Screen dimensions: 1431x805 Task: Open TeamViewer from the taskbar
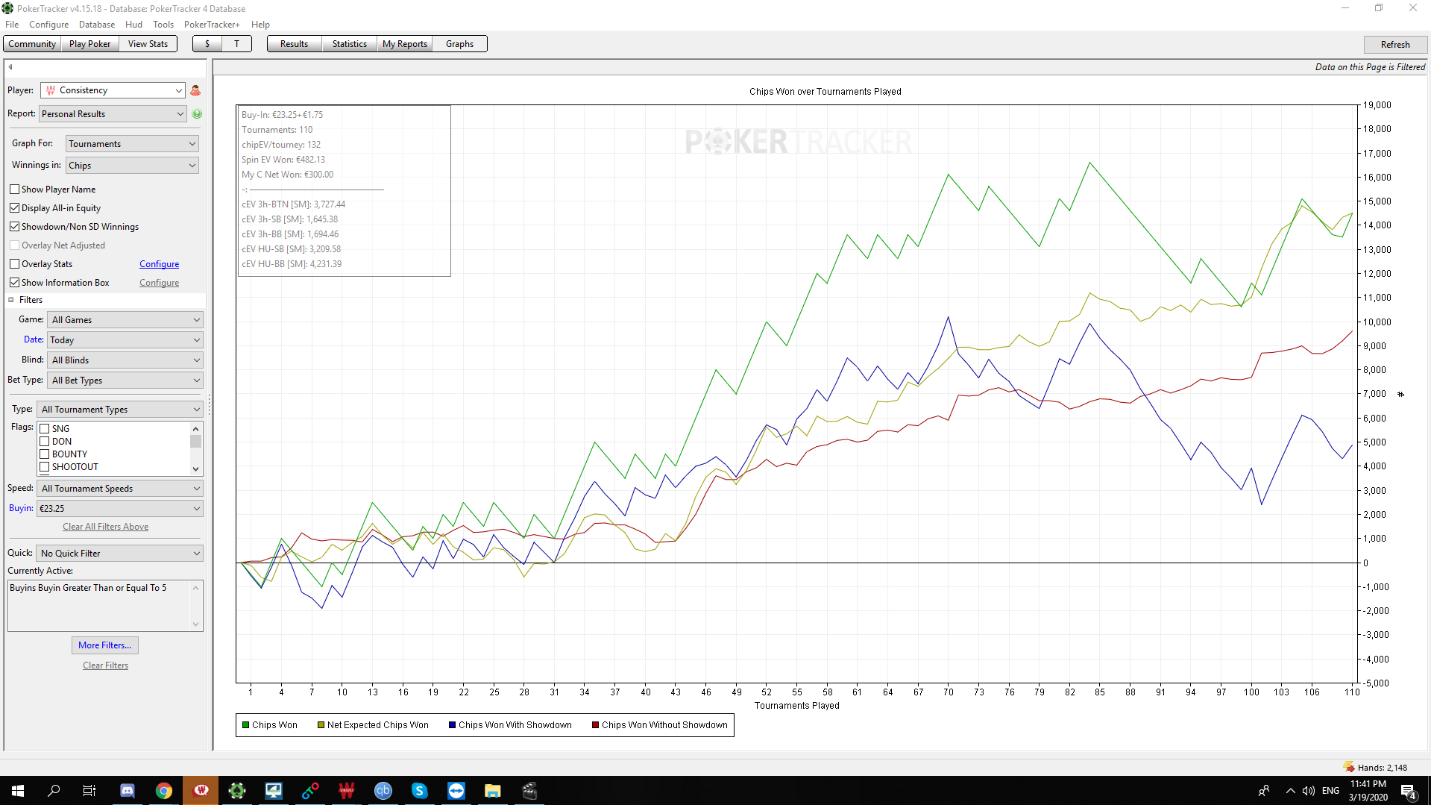(x=456, y=790)
